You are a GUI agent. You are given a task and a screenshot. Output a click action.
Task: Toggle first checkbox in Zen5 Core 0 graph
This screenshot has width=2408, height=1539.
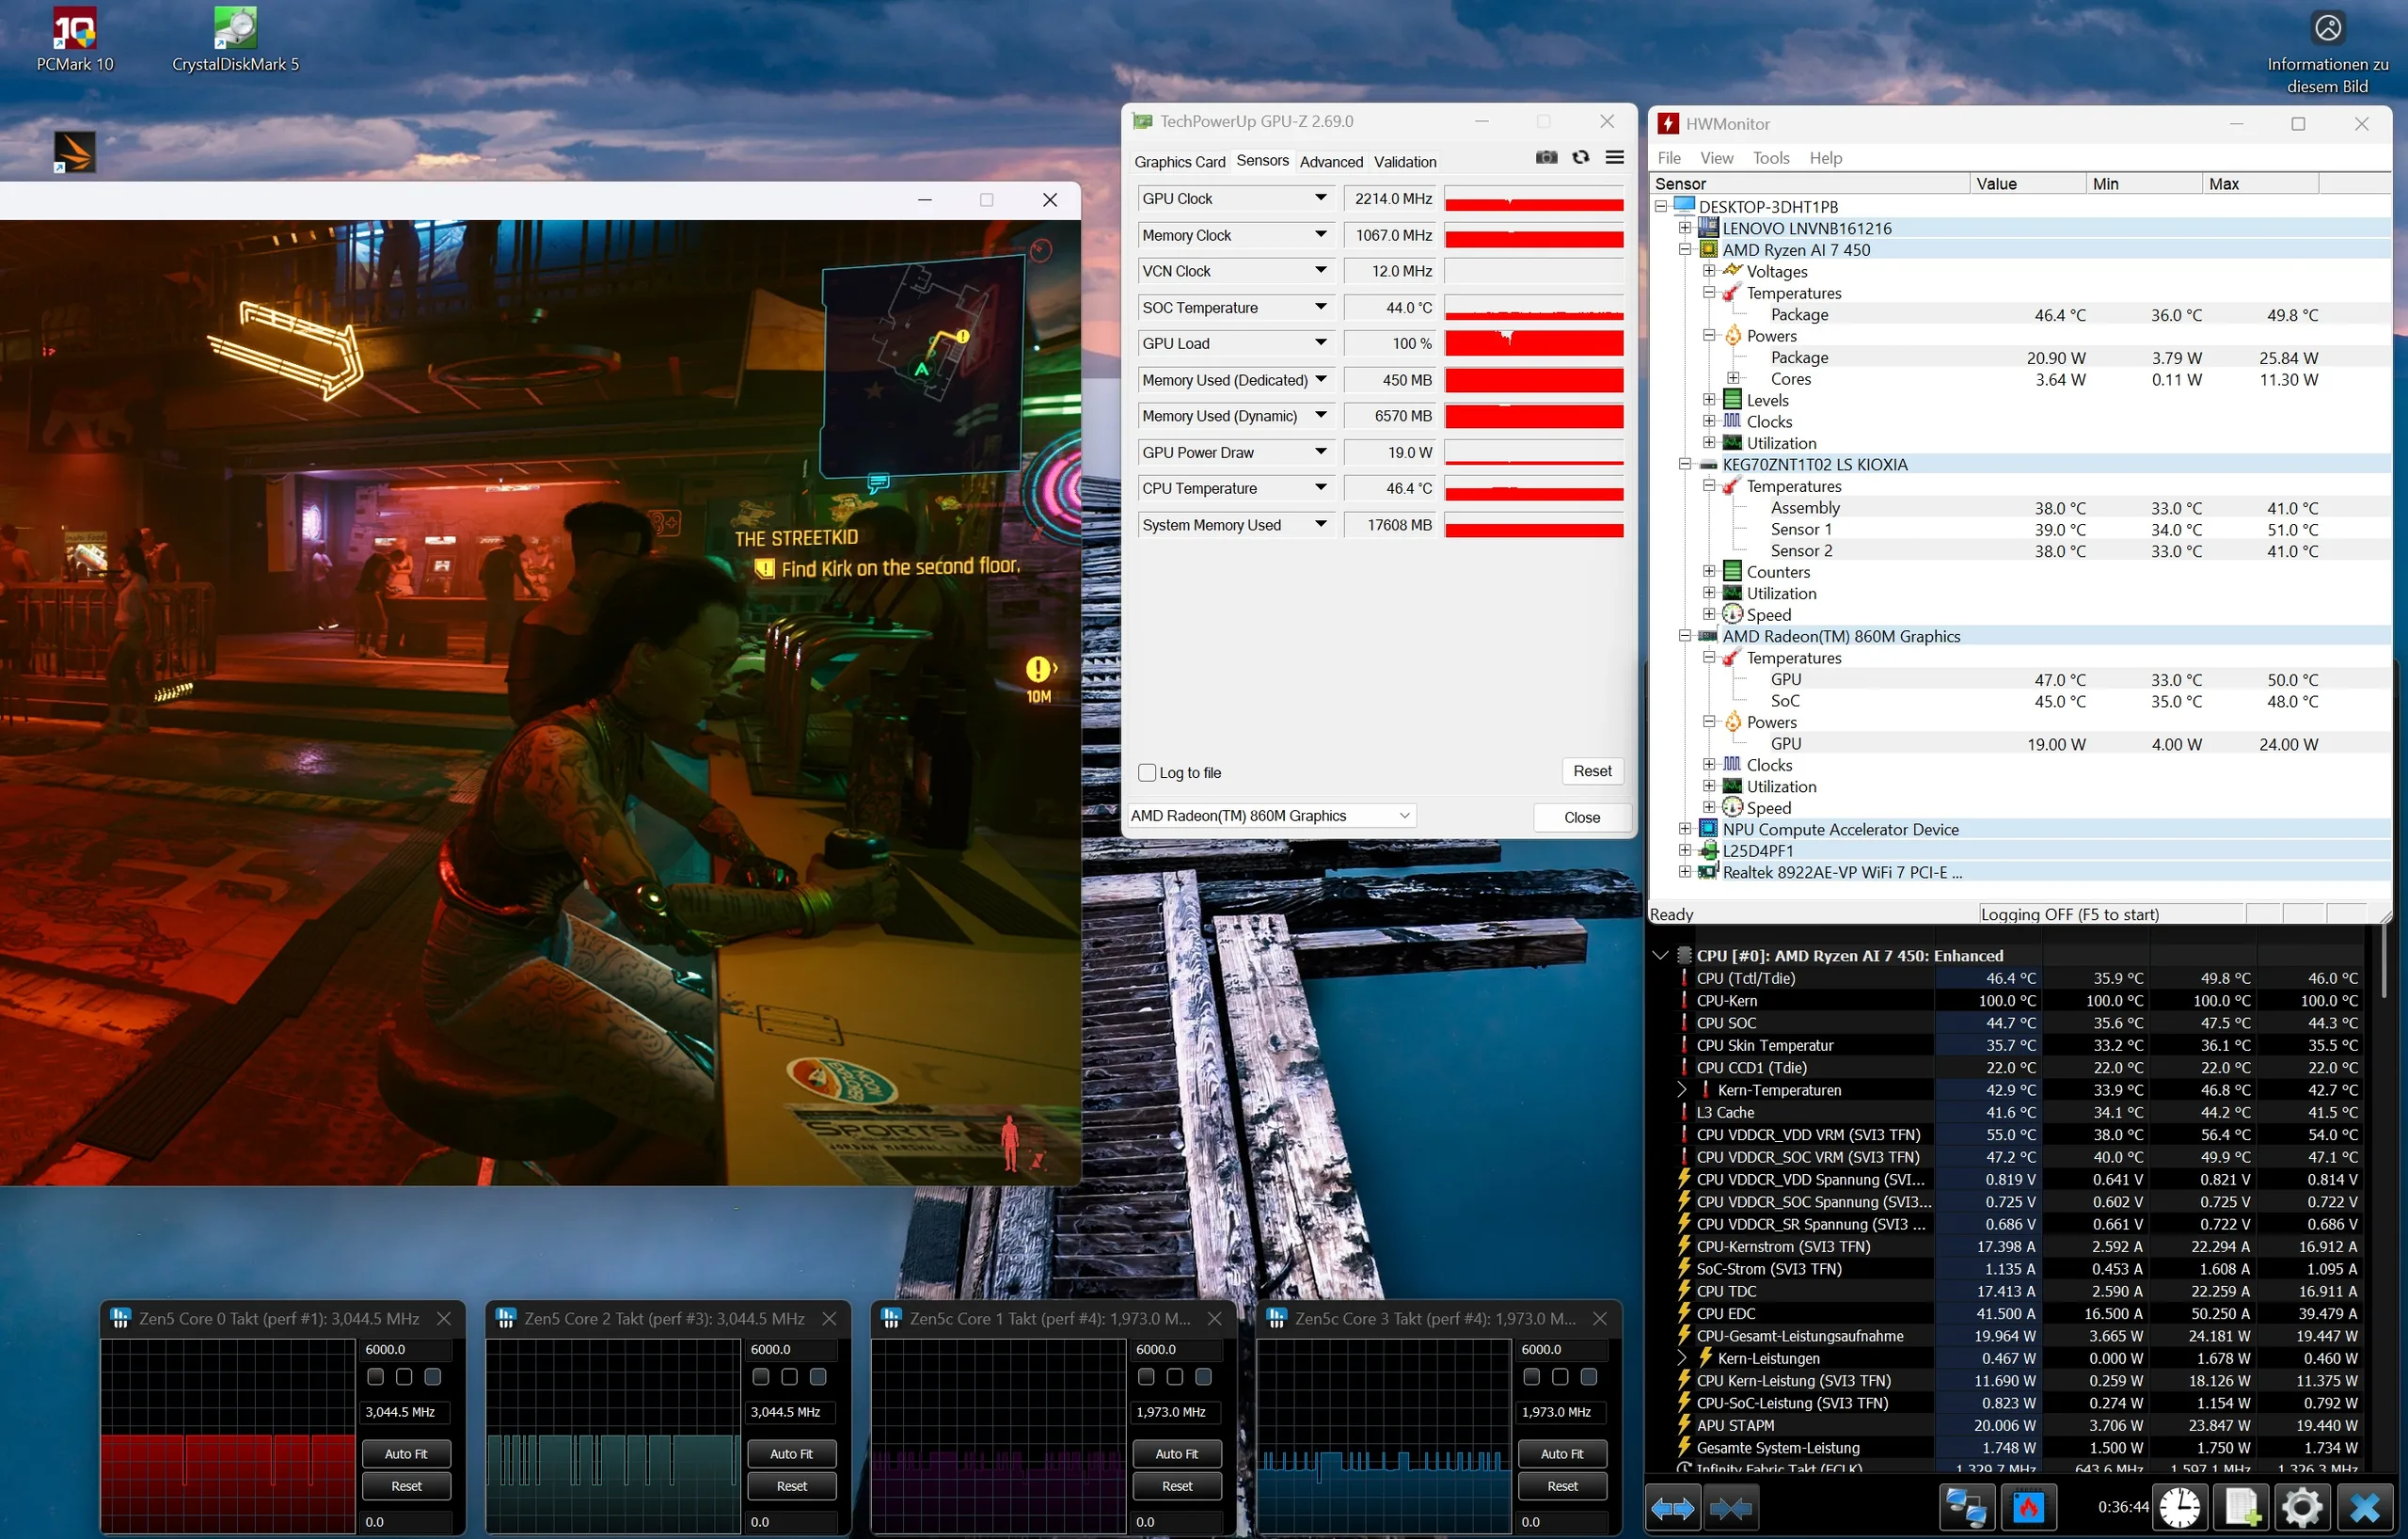(376, 1377)
